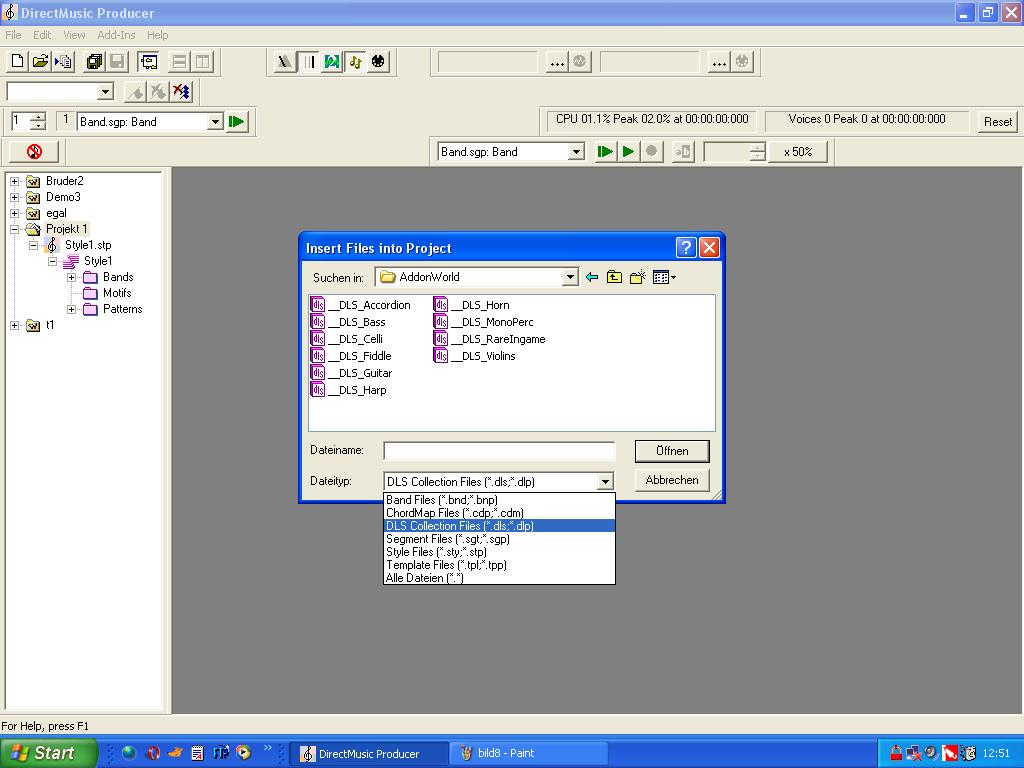Image resolution: width=1024 pixels, height=768 pixels.
Task: Go back using the green arrow in dialog
Action: pyautogui.click(x=592, y=277)
